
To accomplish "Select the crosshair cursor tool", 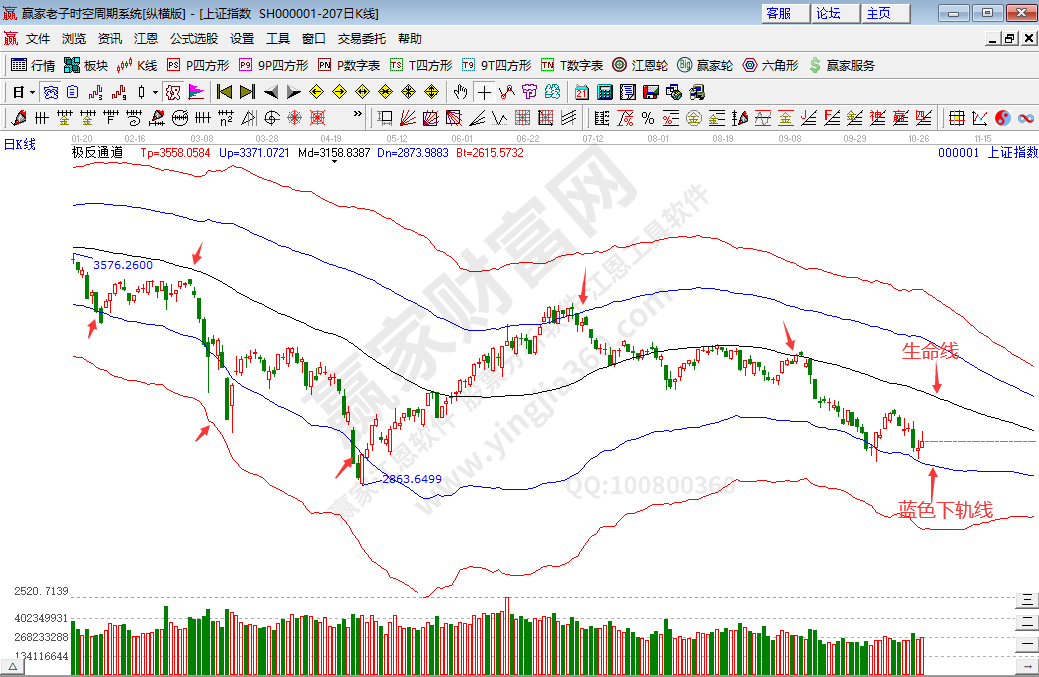I will click(484, 92).
